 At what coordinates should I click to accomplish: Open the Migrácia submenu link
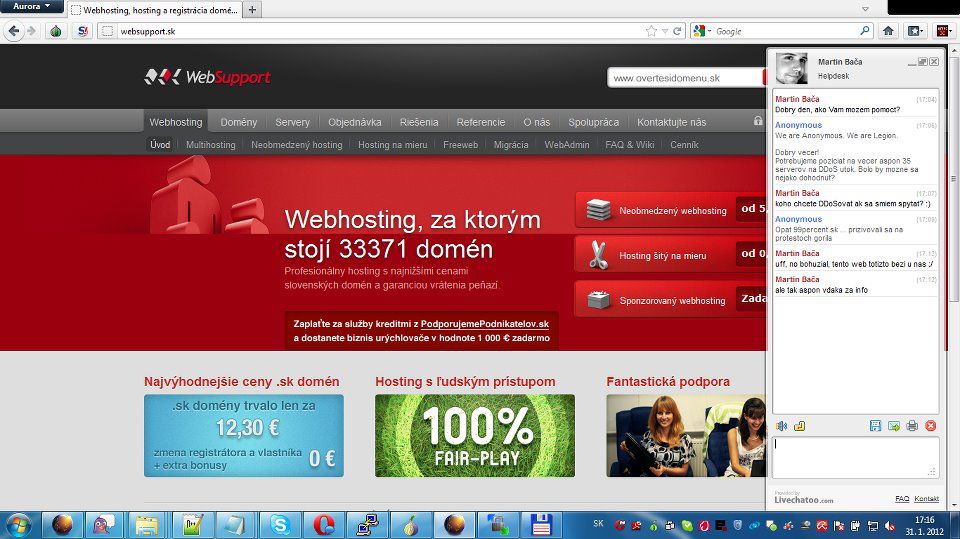pos(511,145)
